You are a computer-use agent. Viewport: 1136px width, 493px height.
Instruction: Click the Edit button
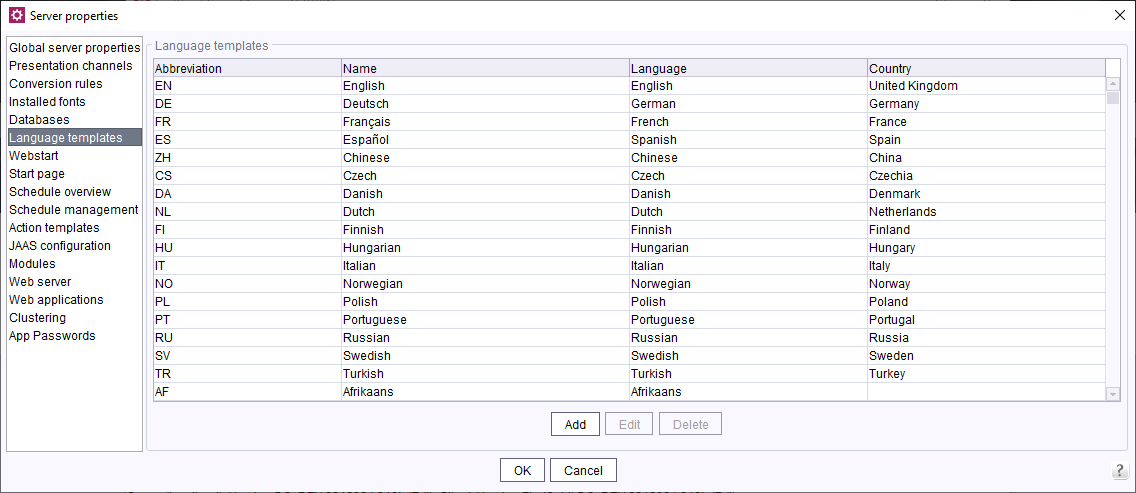pos(630,424)
